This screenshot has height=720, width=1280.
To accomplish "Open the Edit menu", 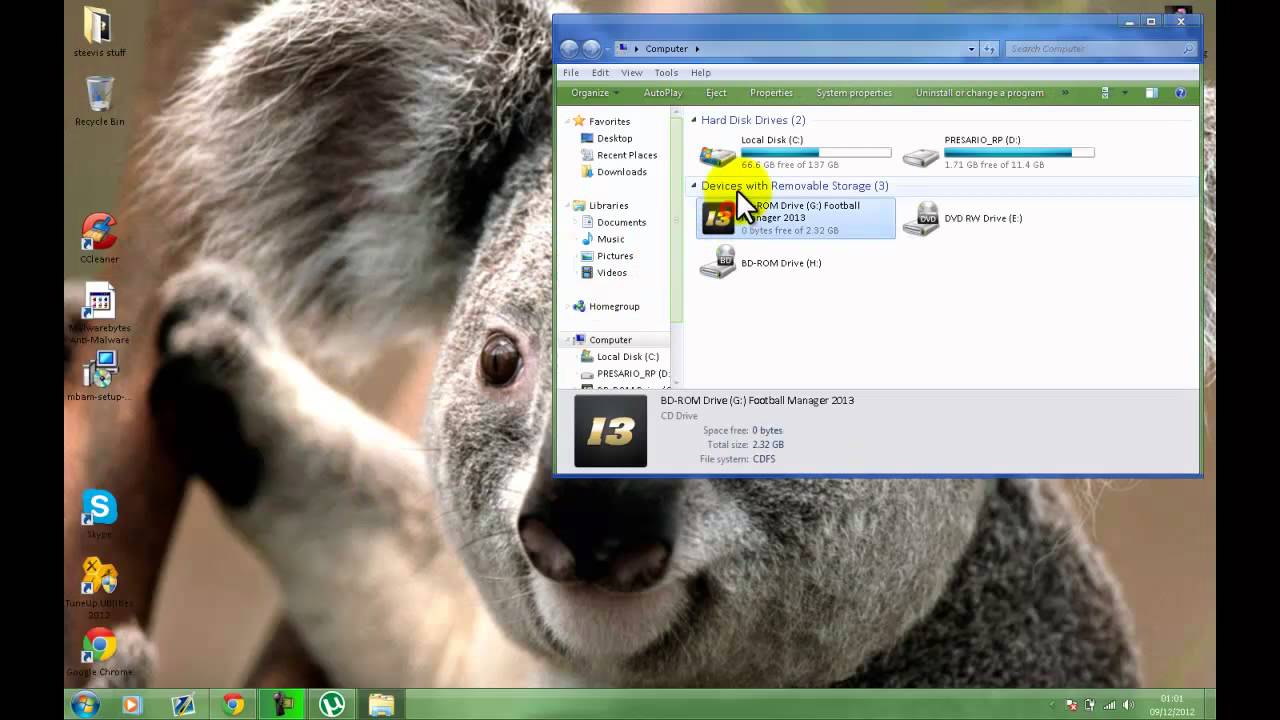I will point(600,73).
